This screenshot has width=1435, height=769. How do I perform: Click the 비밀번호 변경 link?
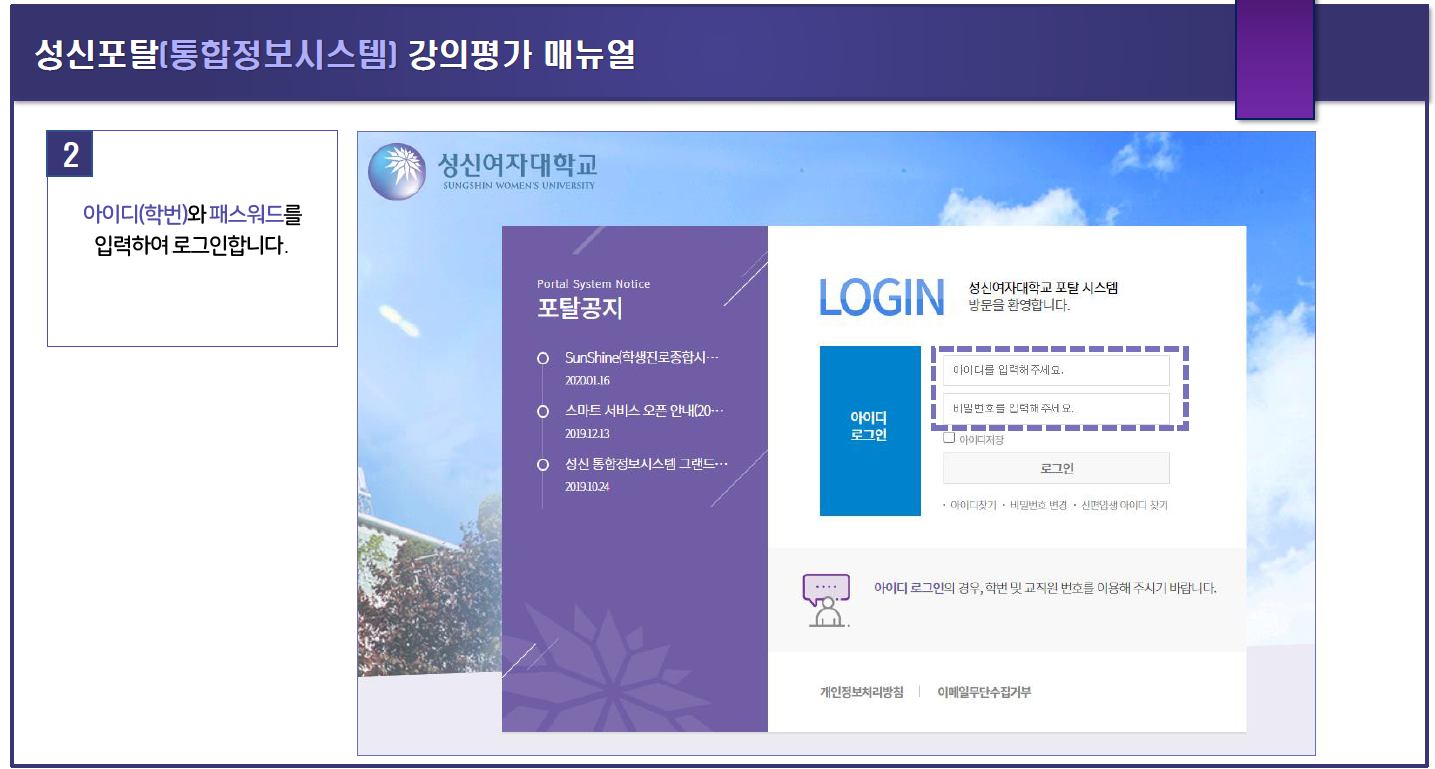coord(1038,506)
